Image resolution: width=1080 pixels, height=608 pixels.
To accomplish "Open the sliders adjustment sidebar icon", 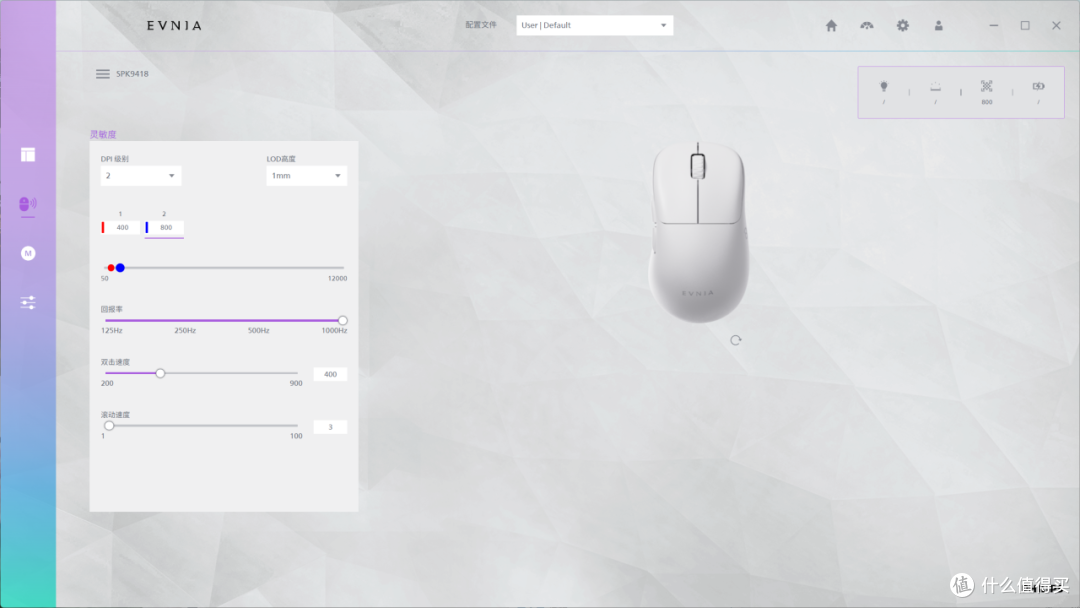I will click(x=28, y=302).
